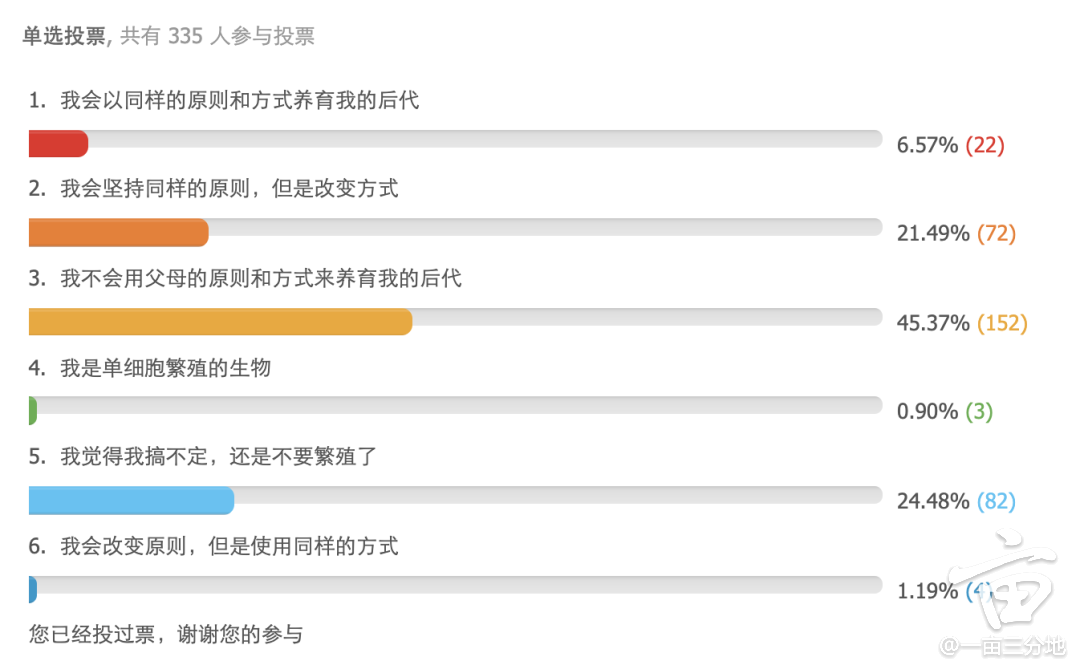
Task: Click the 24.48% (82) vote count
Action: coord(956,501)
